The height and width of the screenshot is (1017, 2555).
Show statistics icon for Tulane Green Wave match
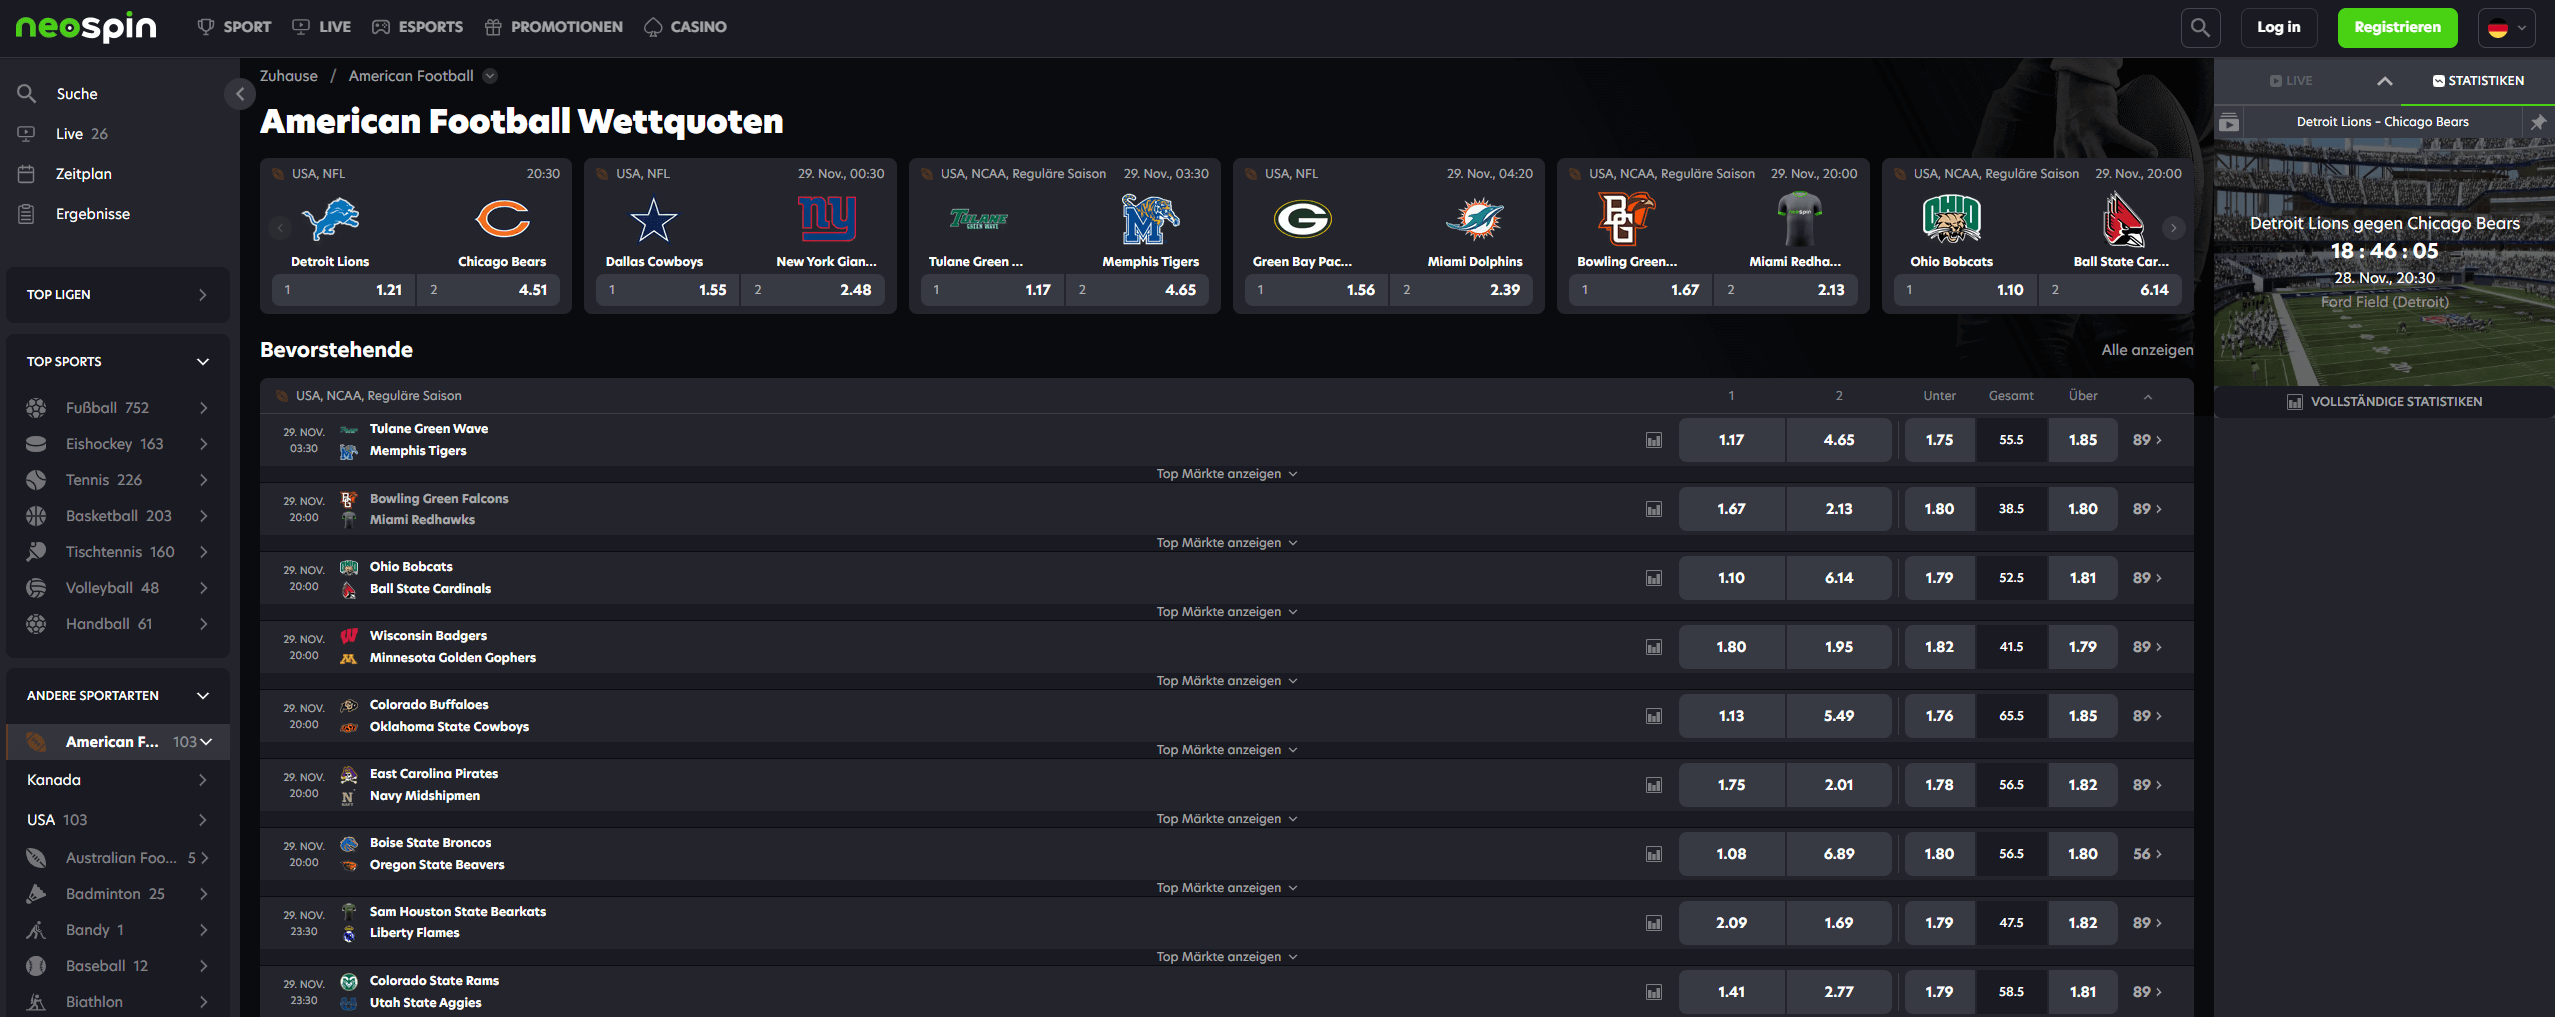click(1654, 440)
